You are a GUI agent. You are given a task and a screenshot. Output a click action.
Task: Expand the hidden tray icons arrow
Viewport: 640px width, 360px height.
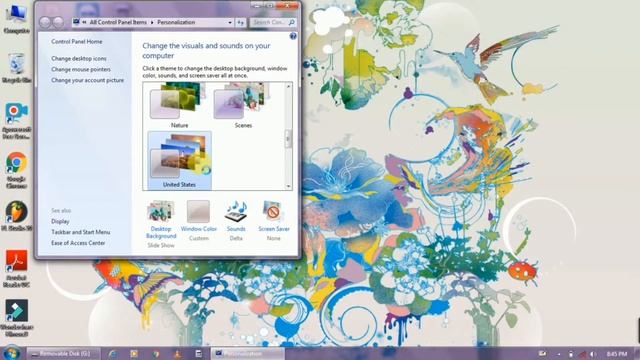point(559,354)
